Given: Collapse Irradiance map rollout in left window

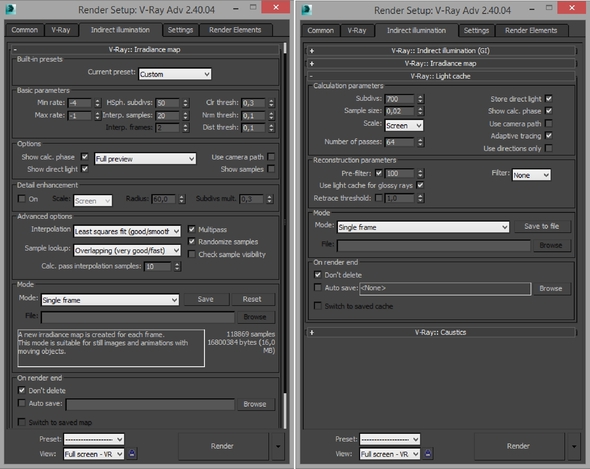Looking at the screenshot, I should (144, 49).
